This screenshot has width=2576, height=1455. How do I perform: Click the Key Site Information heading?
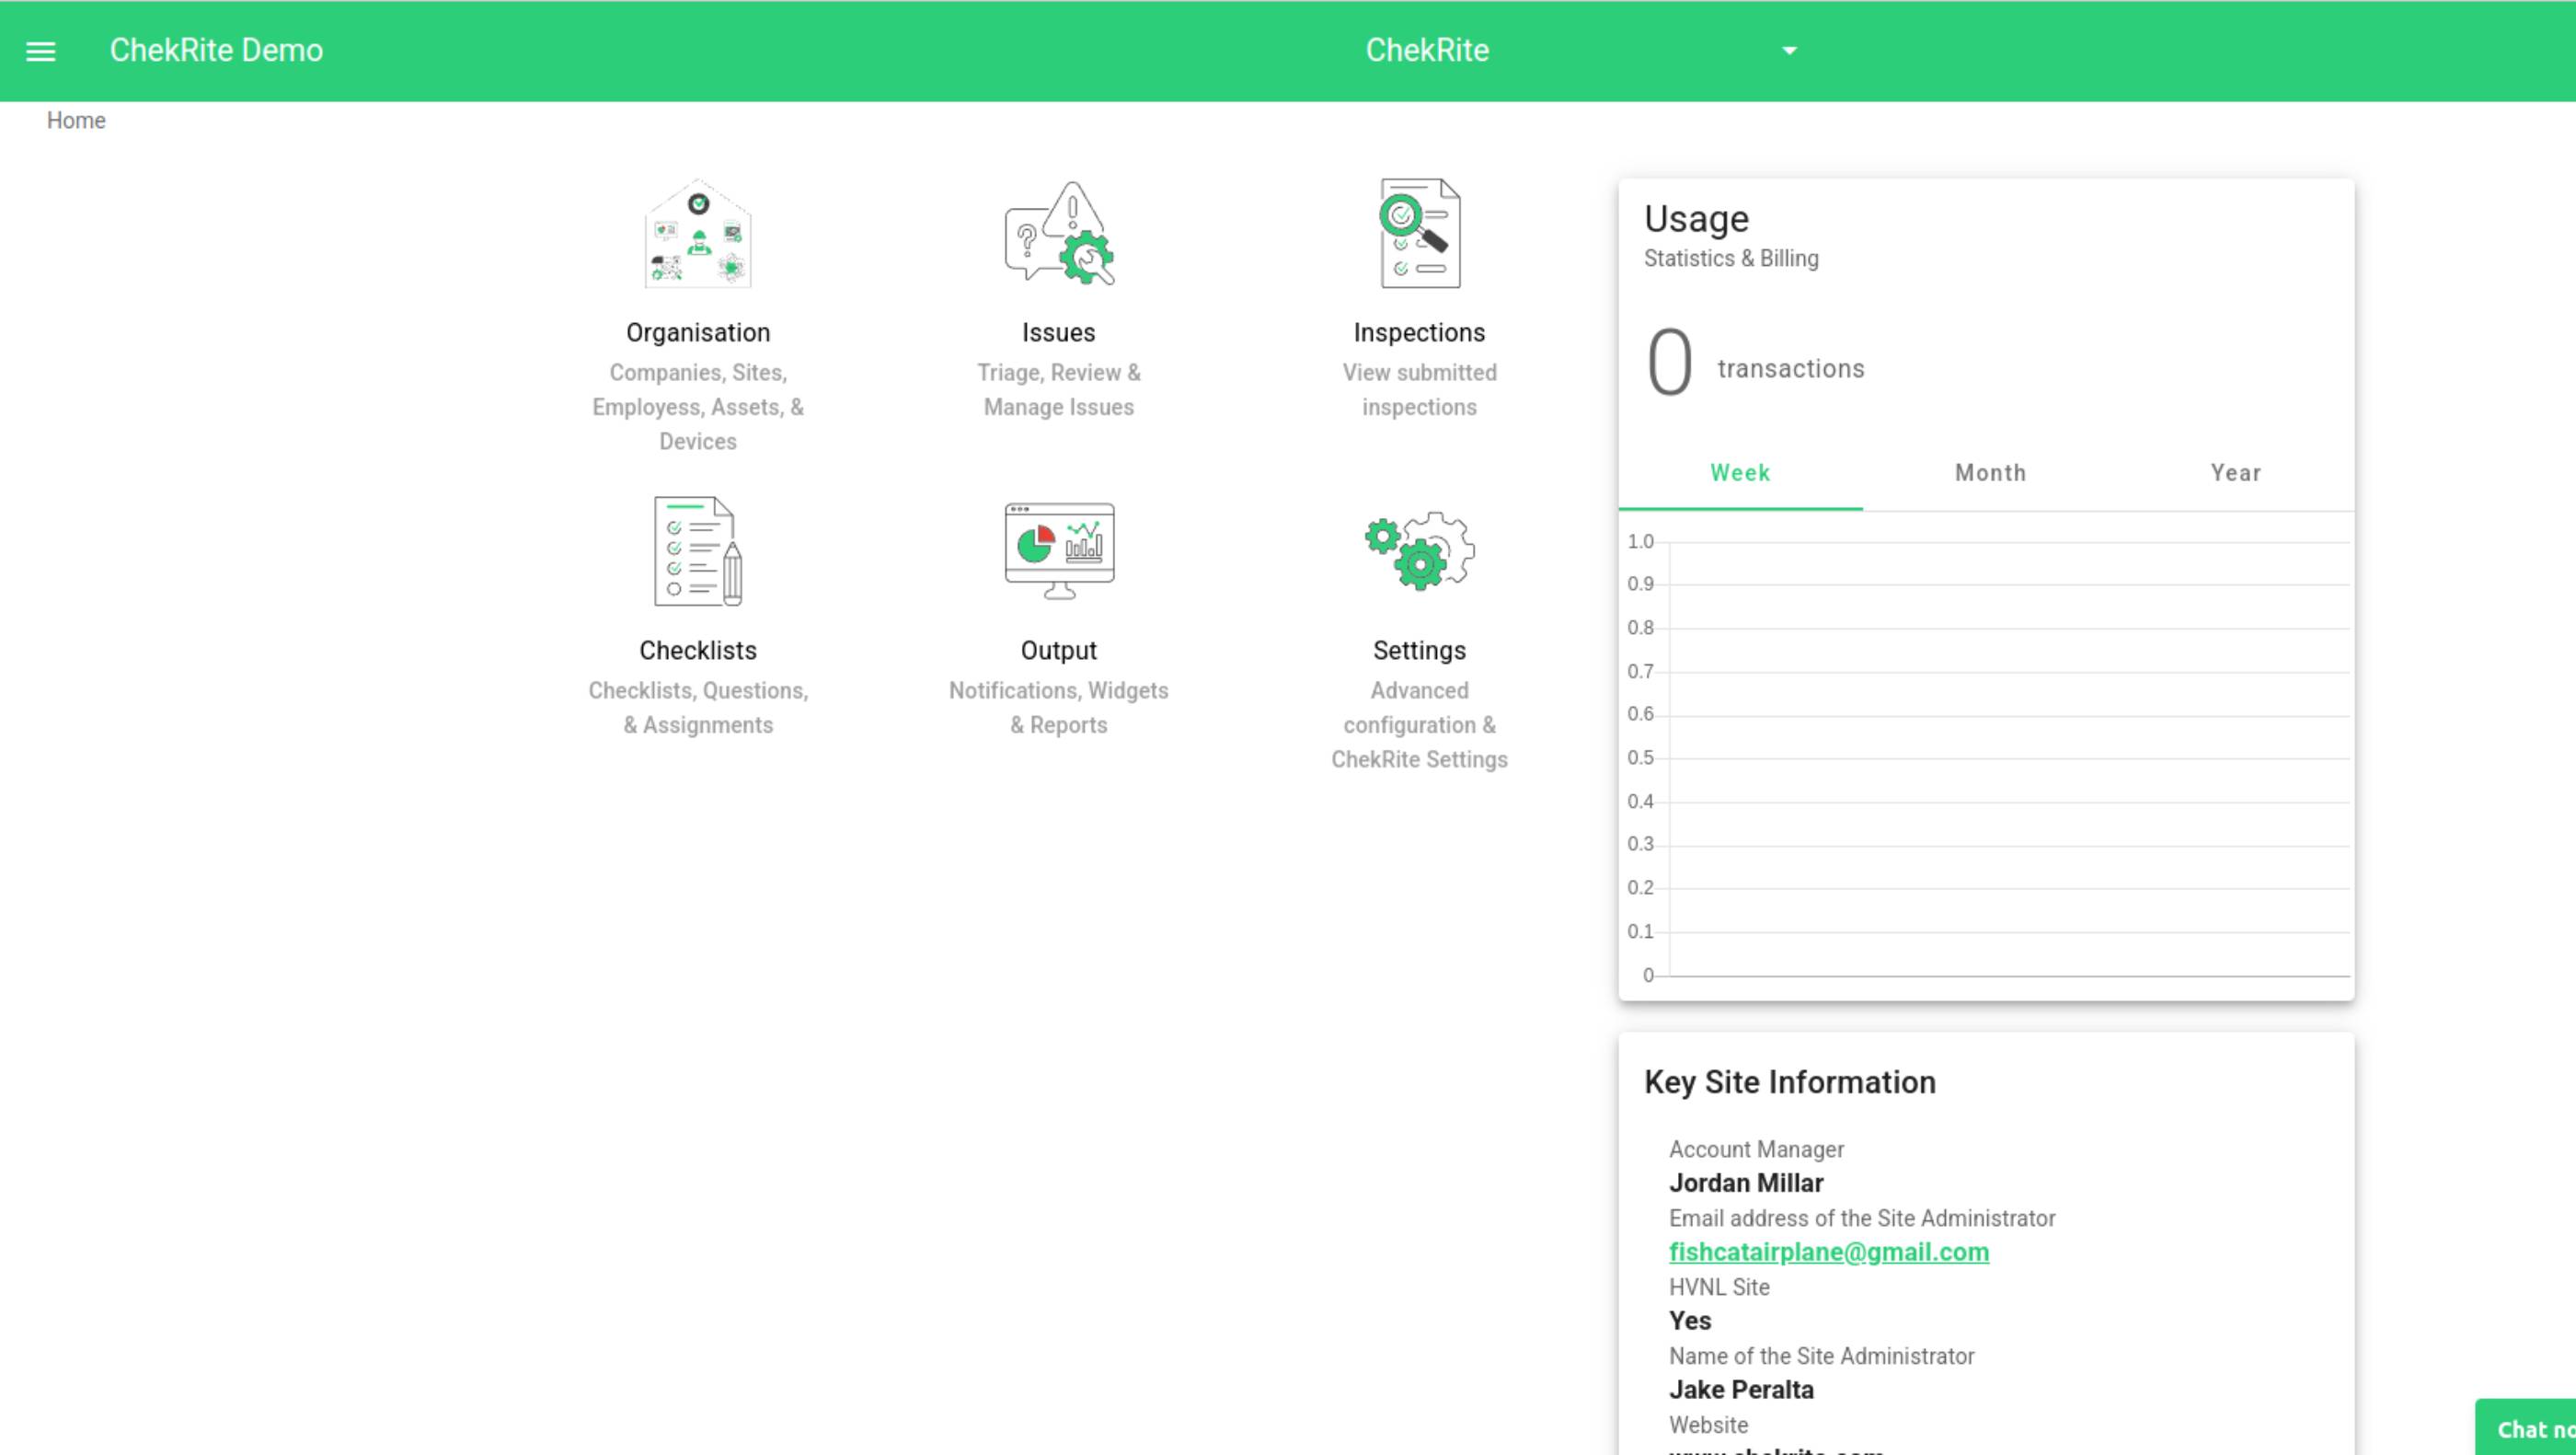[1790, 1083]
